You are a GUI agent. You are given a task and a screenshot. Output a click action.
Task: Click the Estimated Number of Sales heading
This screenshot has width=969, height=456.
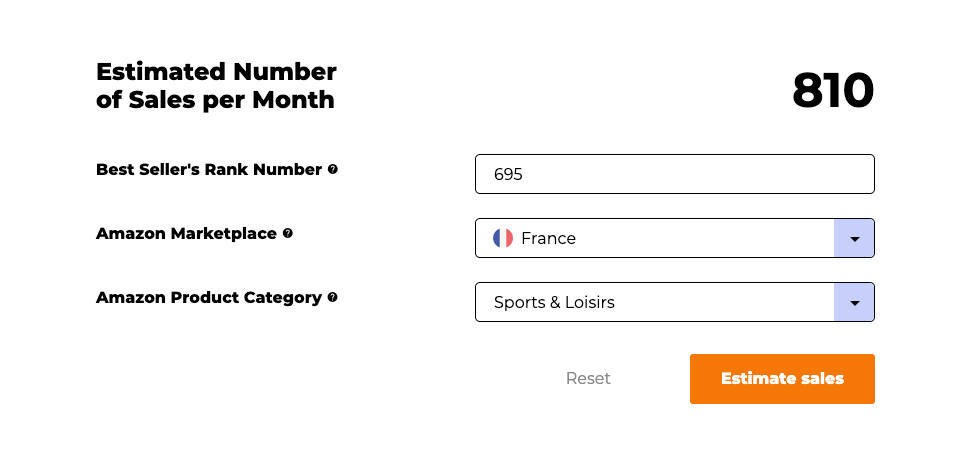[x=216, y=85]
